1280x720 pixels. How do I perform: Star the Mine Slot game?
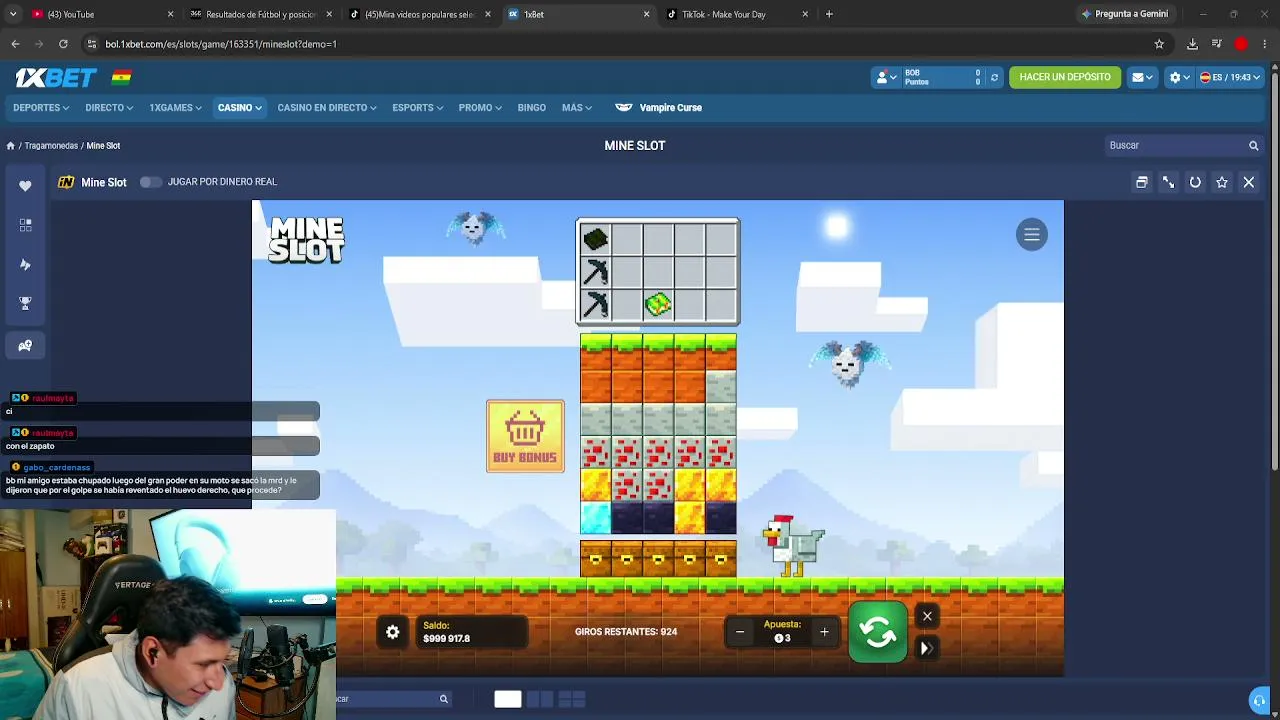1222,182
